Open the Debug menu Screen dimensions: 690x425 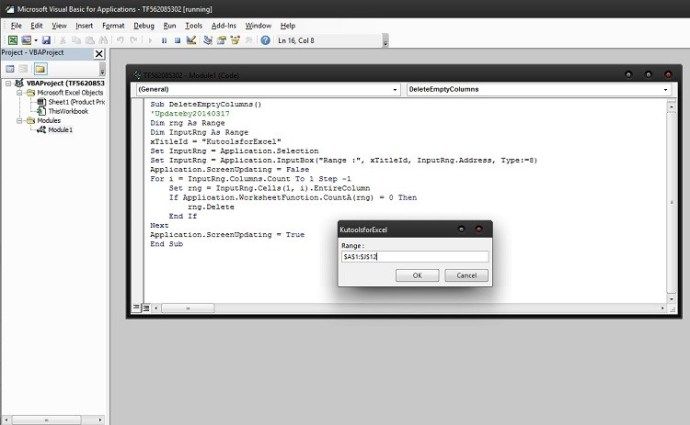pyautogui.click(x=144, y=25)
